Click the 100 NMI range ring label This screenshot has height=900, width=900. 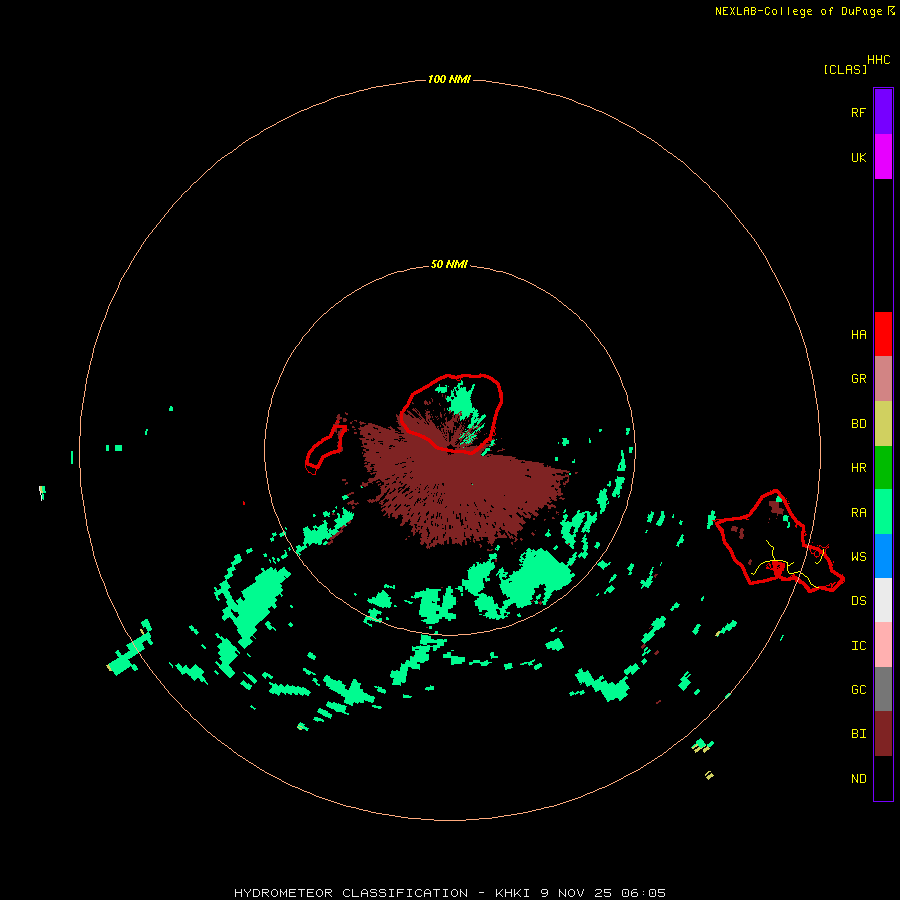[449, 79]
